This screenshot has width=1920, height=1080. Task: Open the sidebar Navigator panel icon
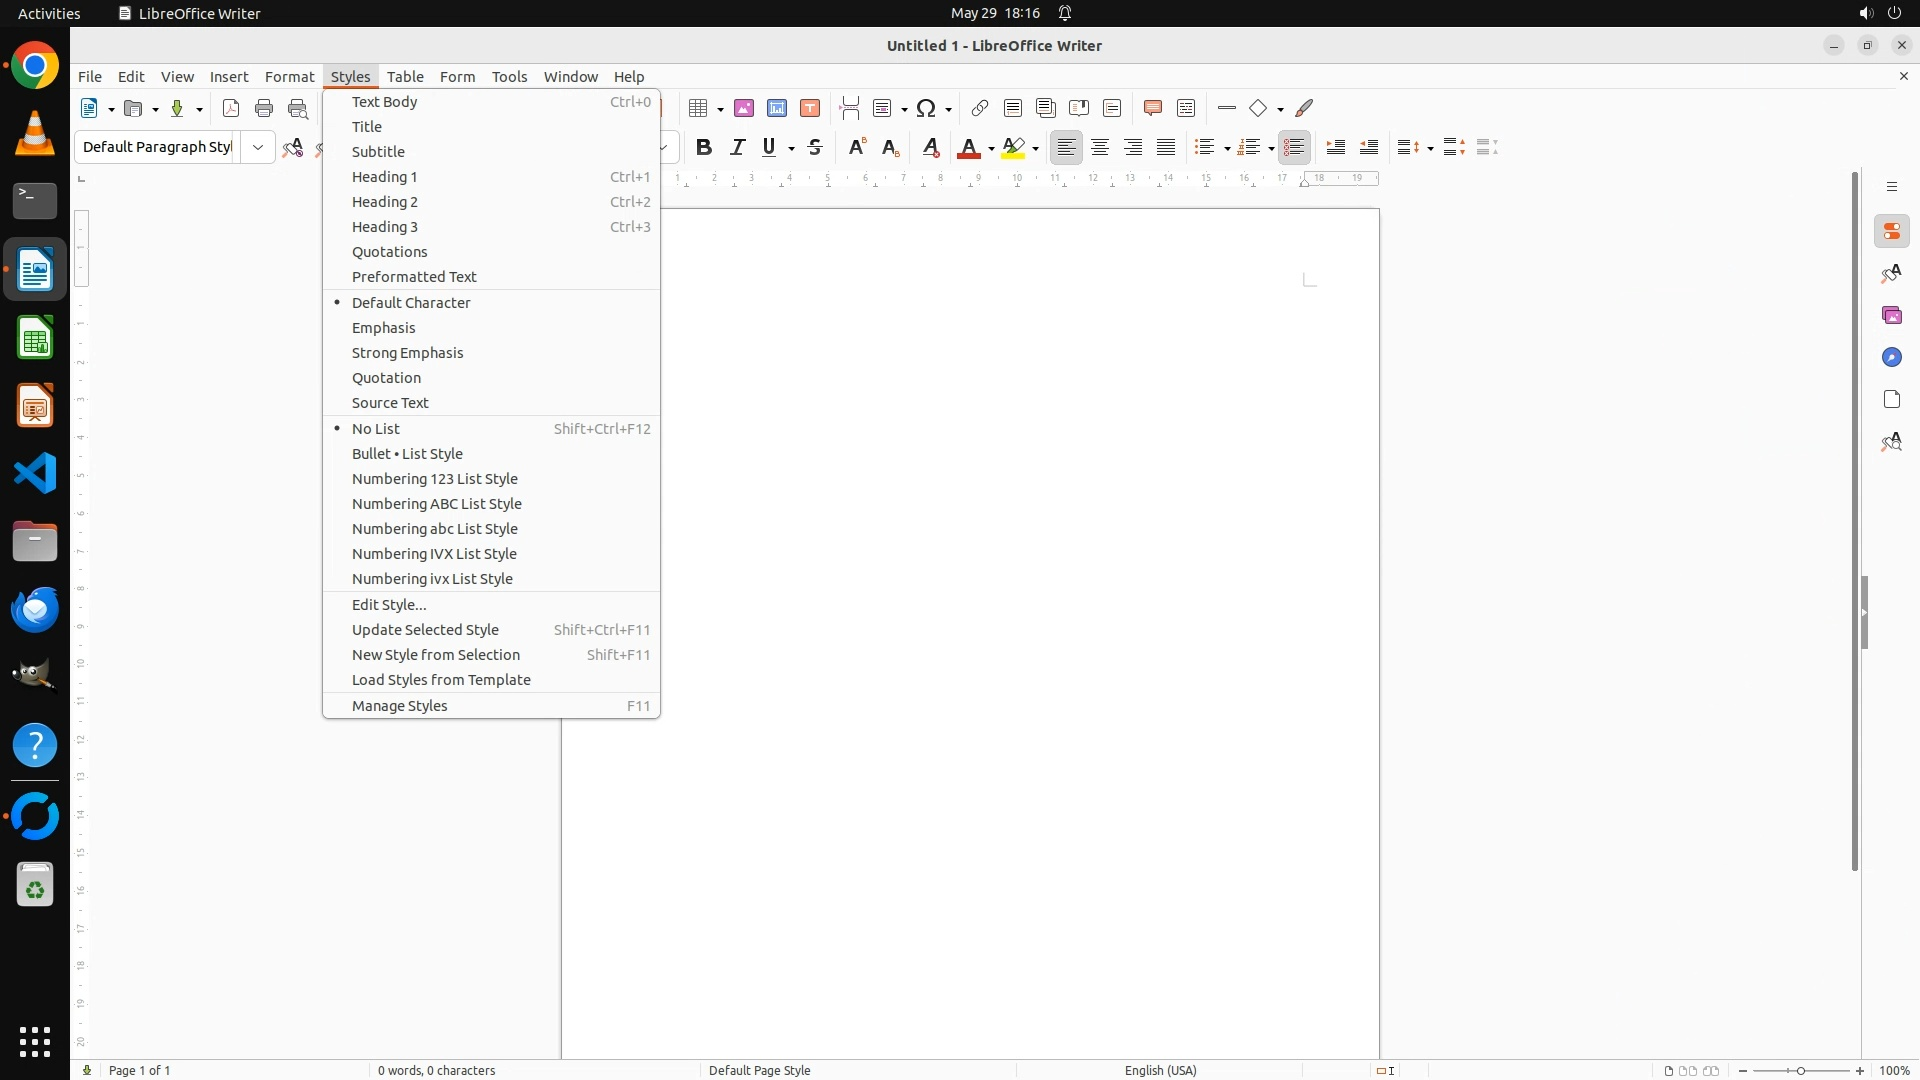click(x=1891, y=357)
